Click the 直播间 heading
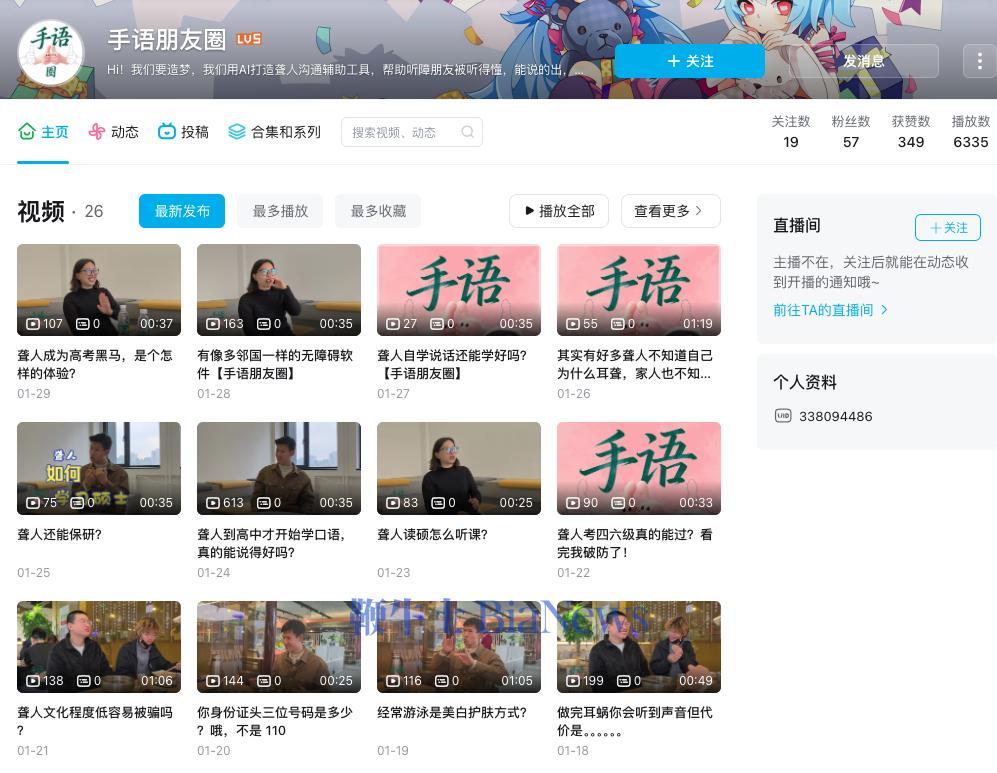Viewport: 997px width, 773px height. [x=796, y=225]
